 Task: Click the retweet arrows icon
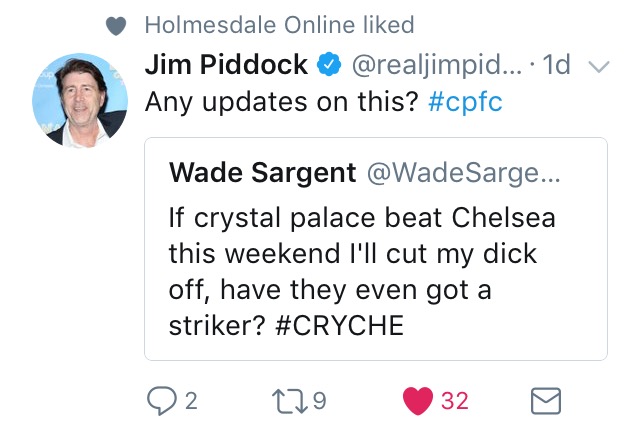tap(287, 401)
